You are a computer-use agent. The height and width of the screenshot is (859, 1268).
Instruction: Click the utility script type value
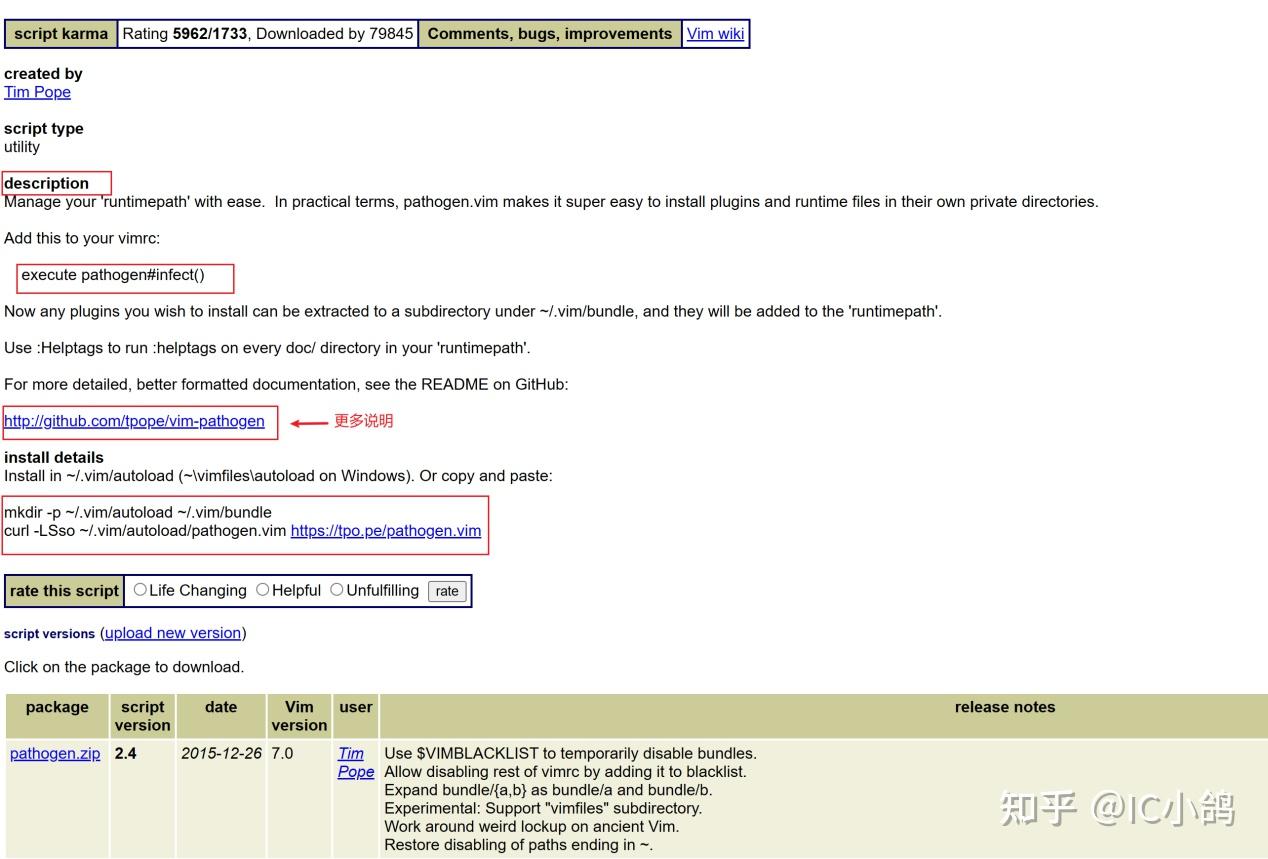point(22,147)
